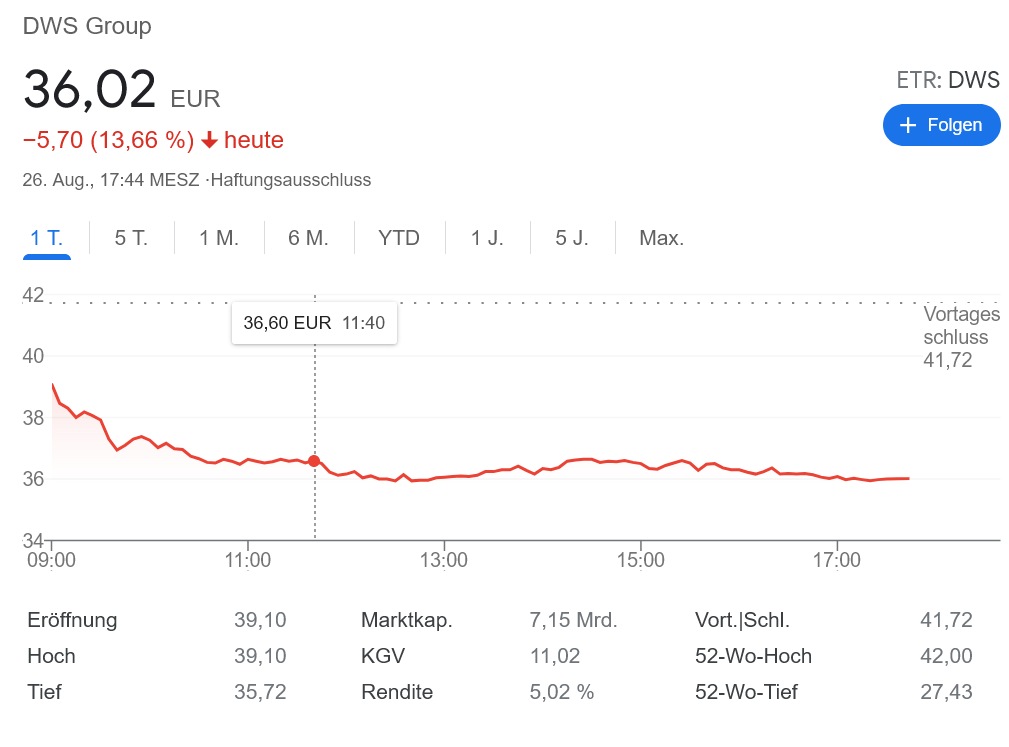
Task: Click the red down arrow icon
Action: click(209, 141)
